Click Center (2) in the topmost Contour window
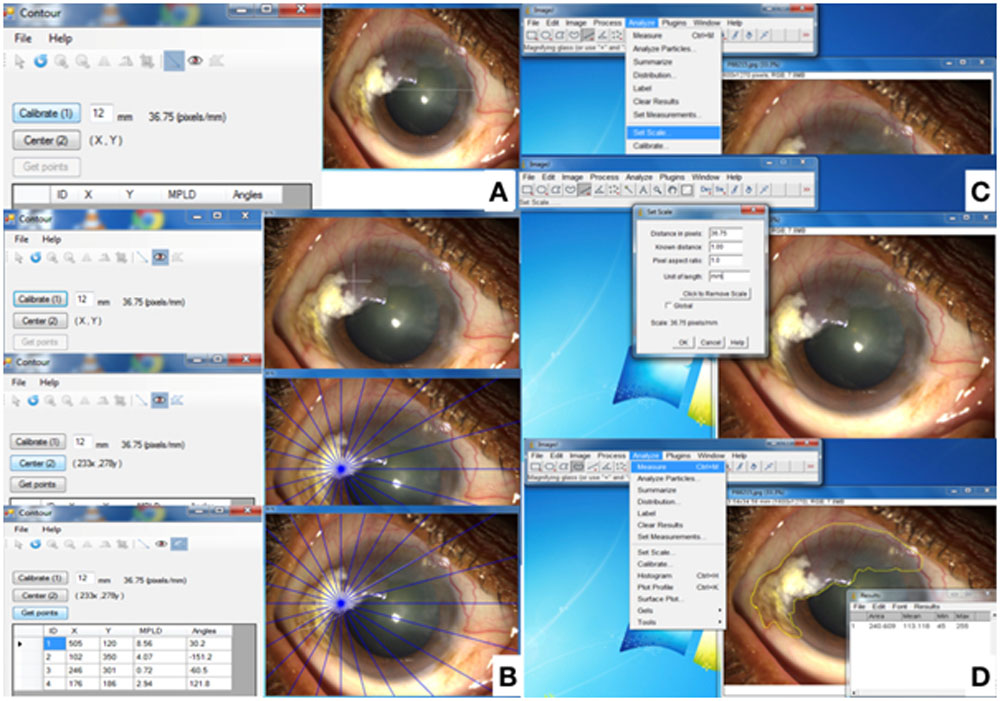The height and width of the screenshot is (701, 1000). [x=46, y=140]
